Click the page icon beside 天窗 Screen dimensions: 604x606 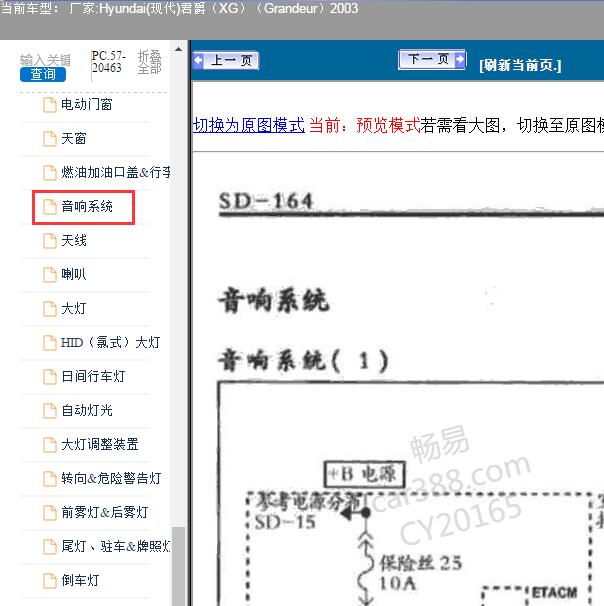pyautogui.click(x=49, y=139)
